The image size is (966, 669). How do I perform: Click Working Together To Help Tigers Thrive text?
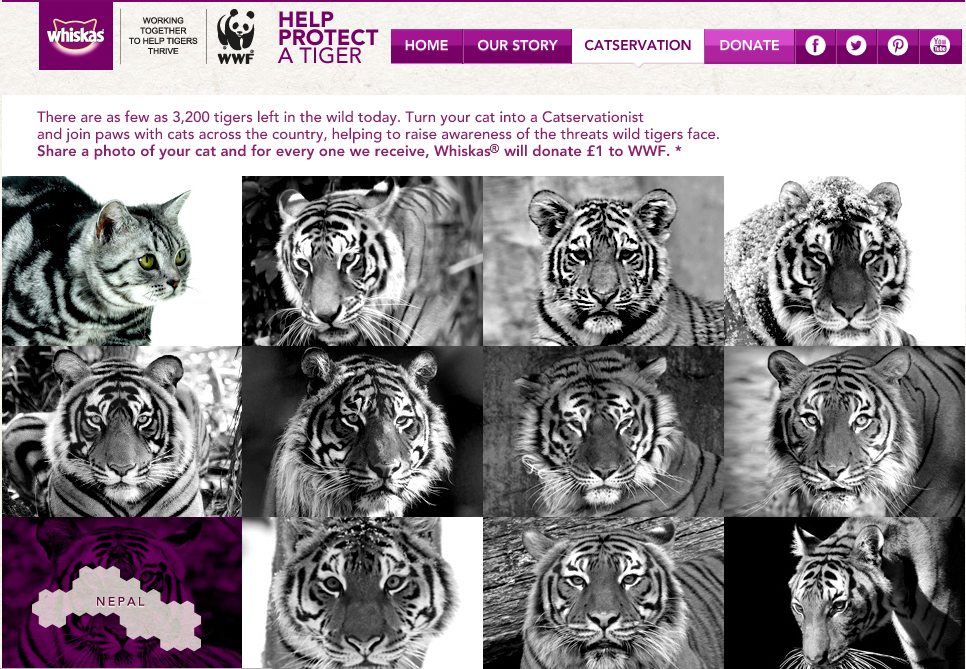point(163,36)
